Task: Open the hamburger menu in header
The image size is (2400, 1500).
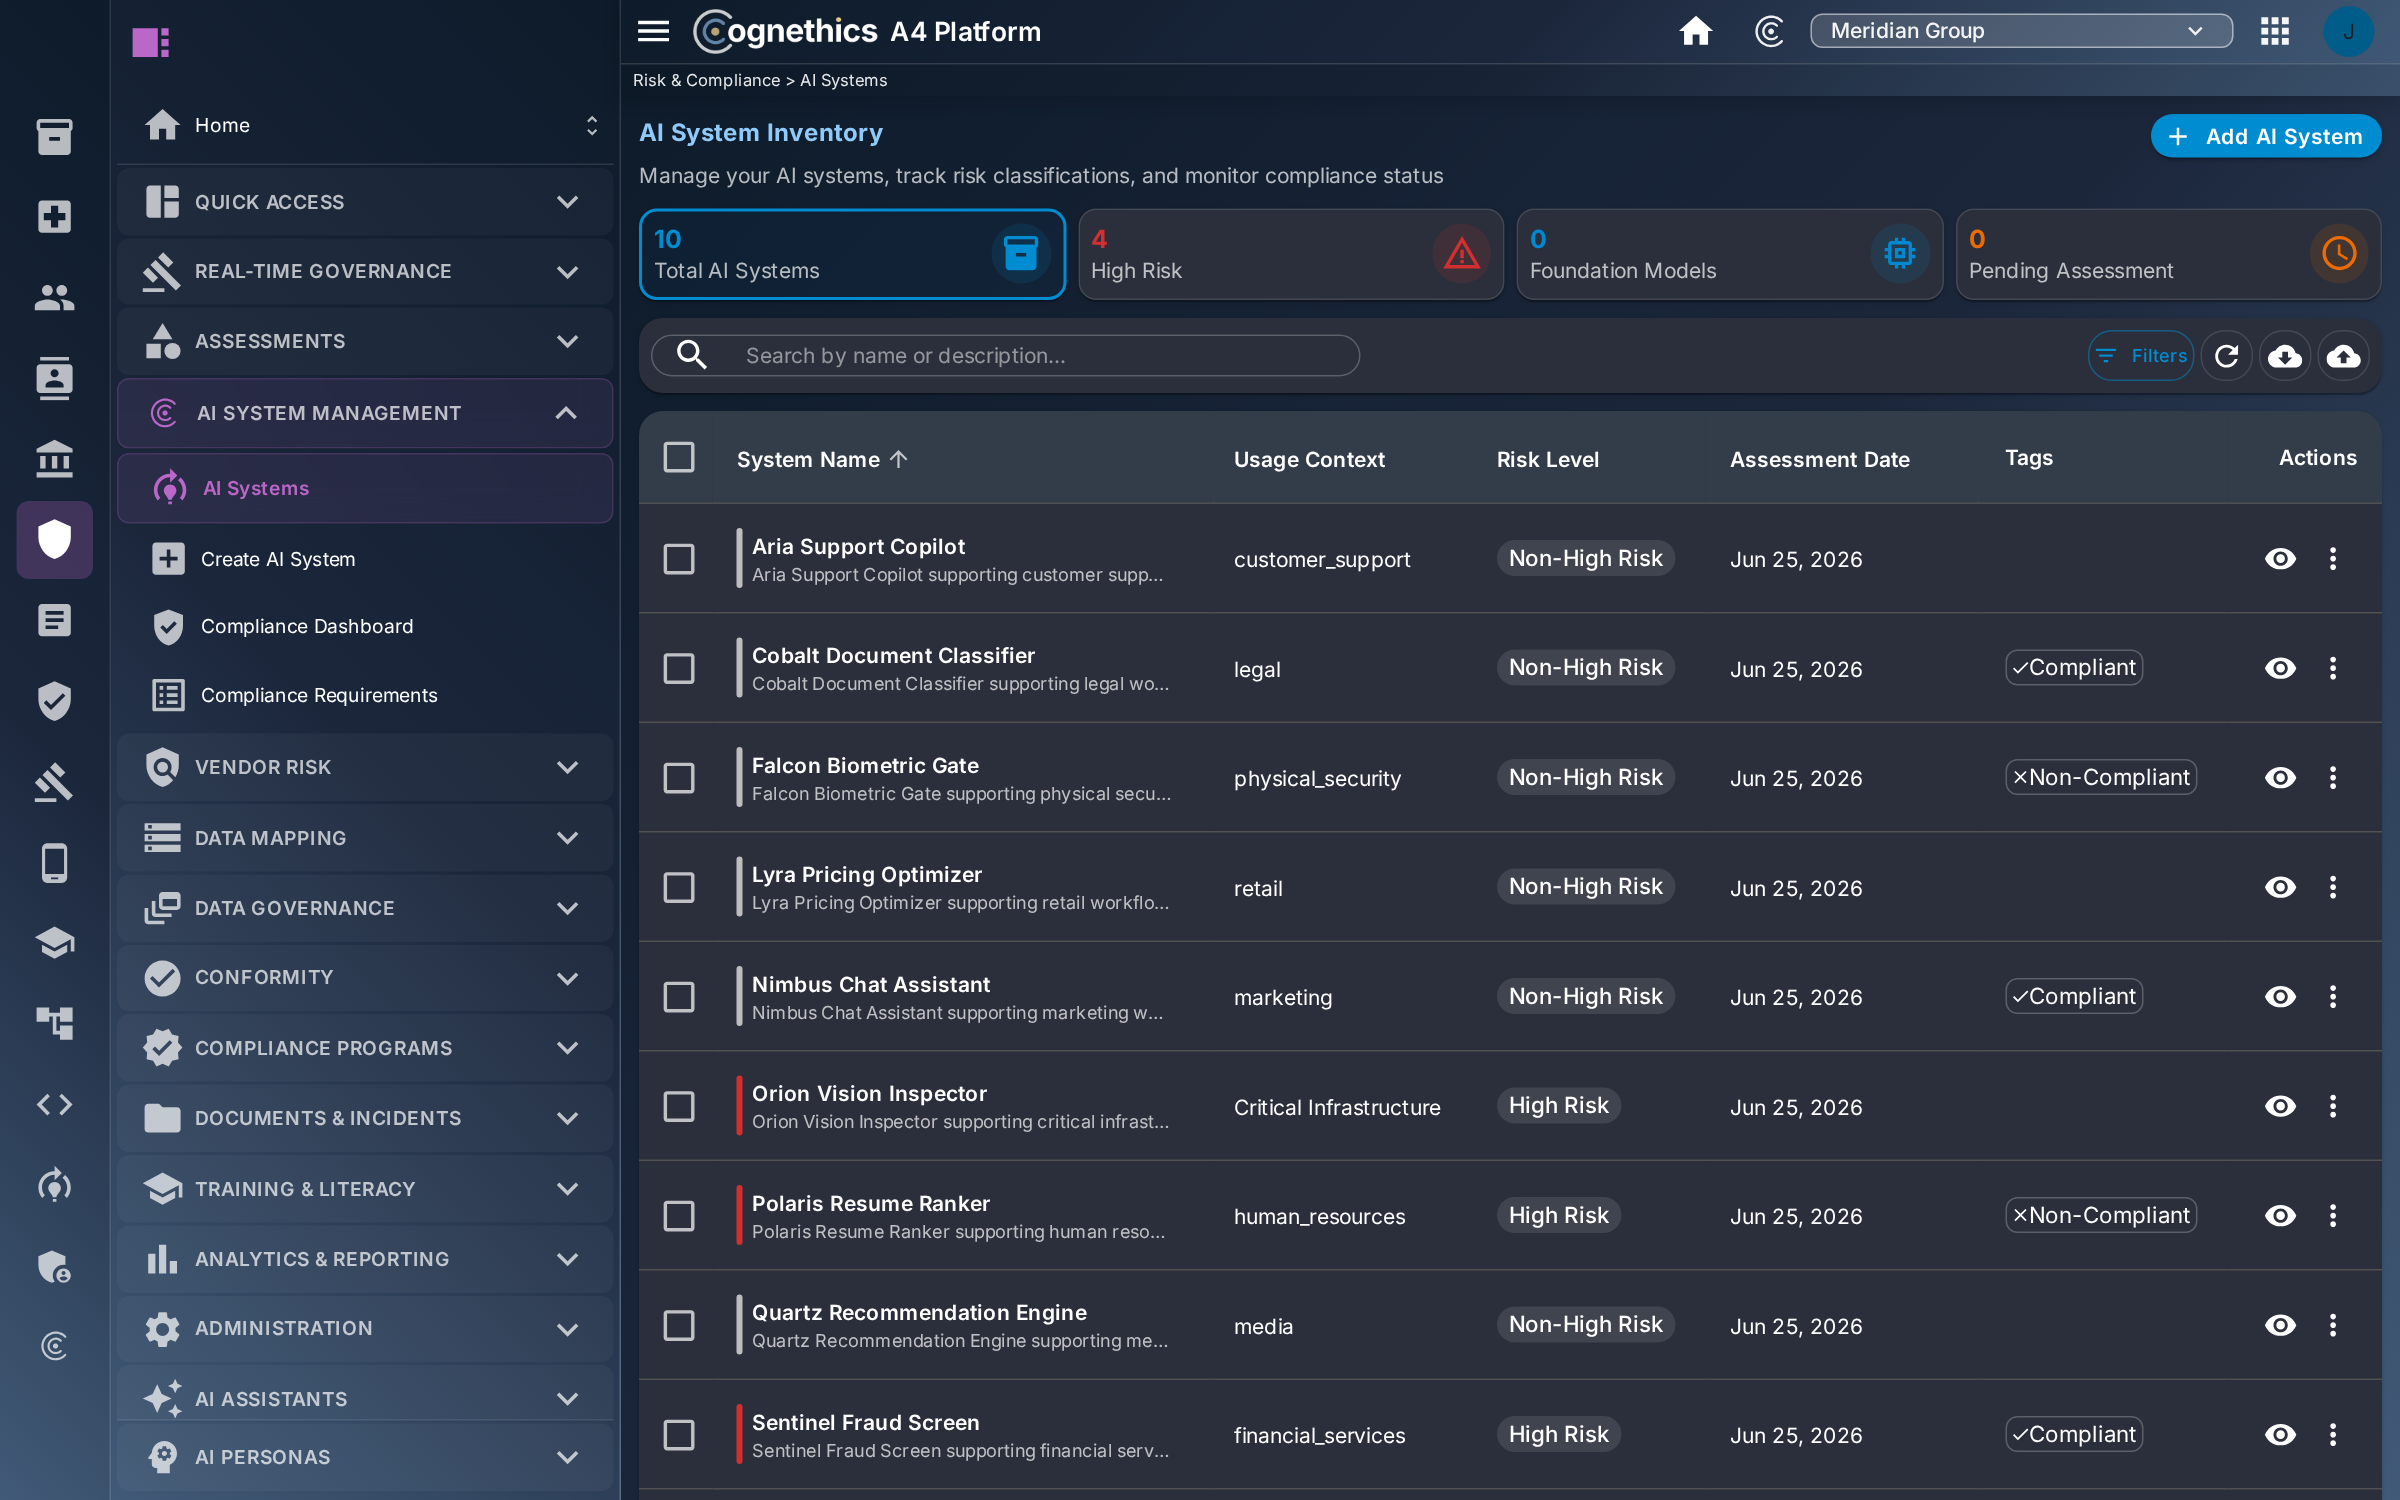Action: point(653,31)
